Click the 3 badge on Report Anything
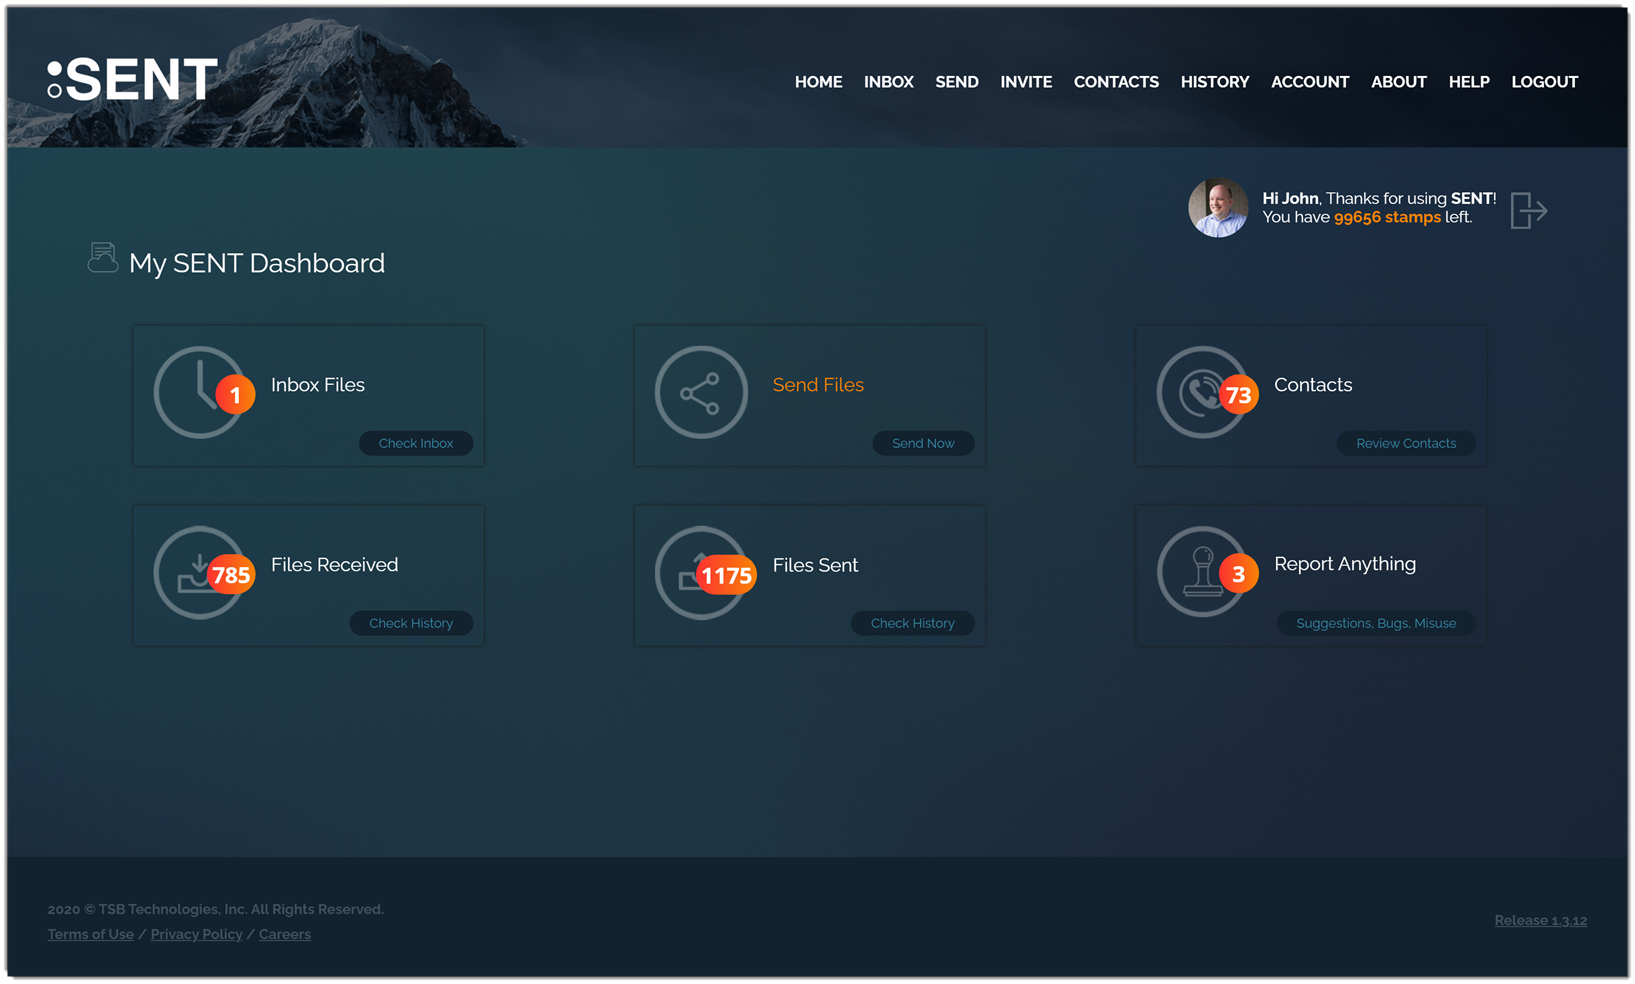Screen dimensions: 1635x984 click(1238, 574)
